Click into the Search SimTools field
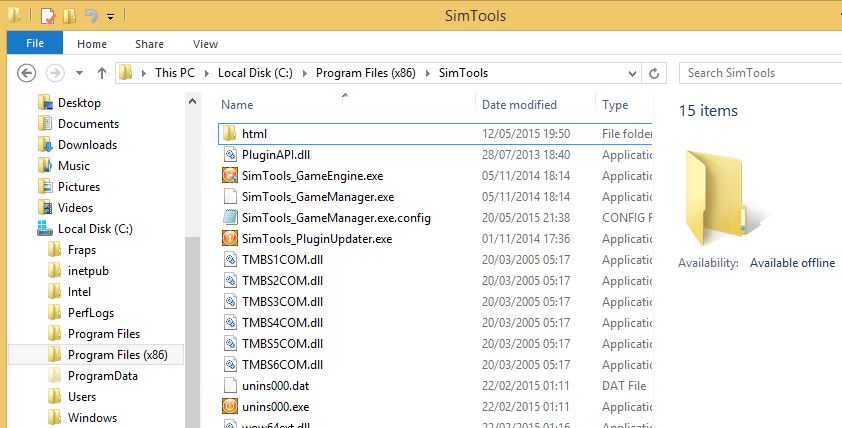 tap(760, 73)
